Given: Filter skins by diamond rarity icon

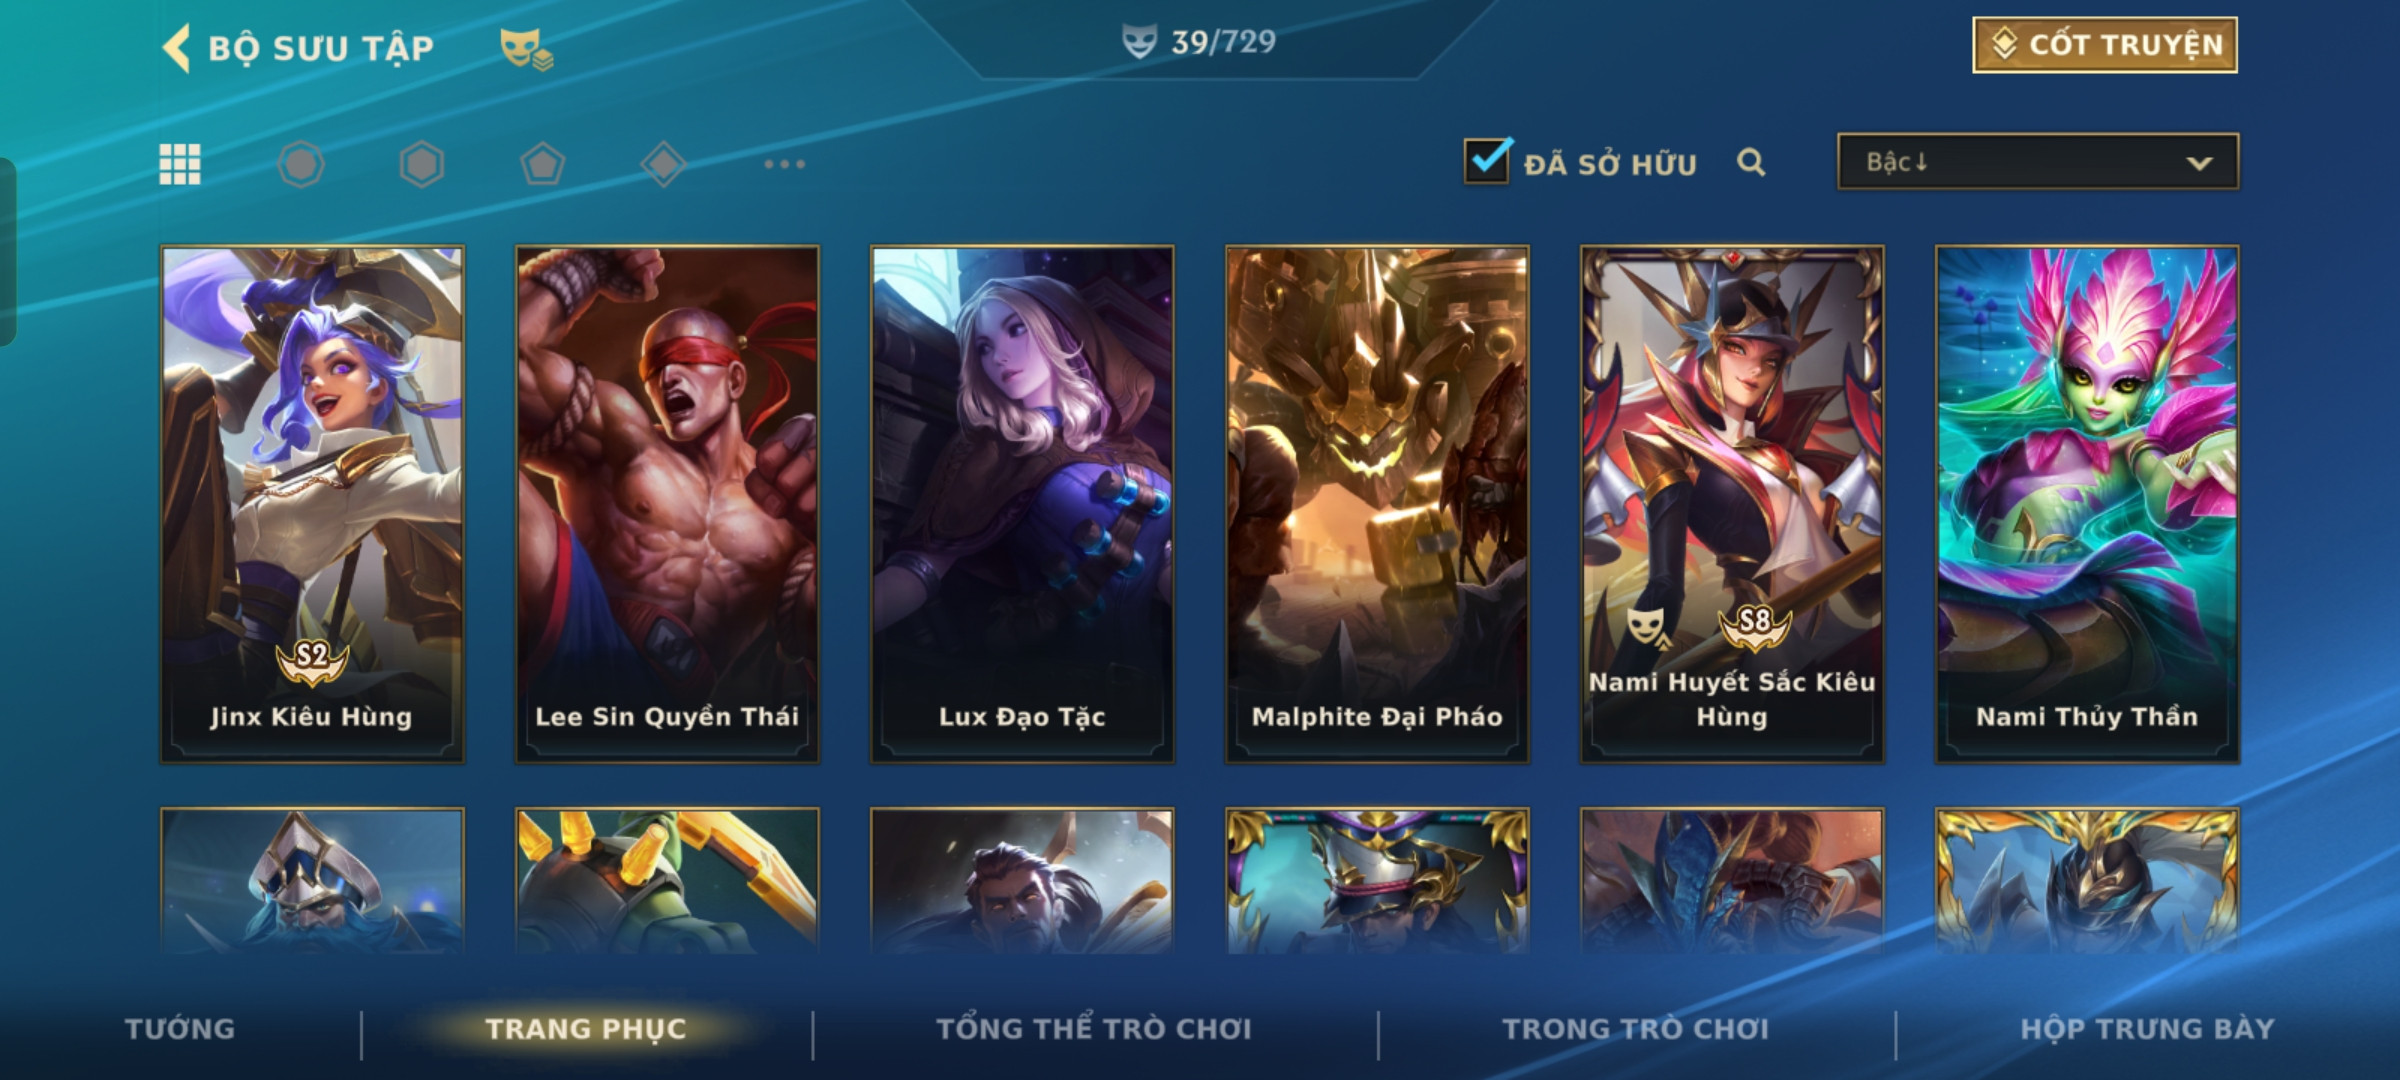Looking at the screenshot, I should point(664,164).
